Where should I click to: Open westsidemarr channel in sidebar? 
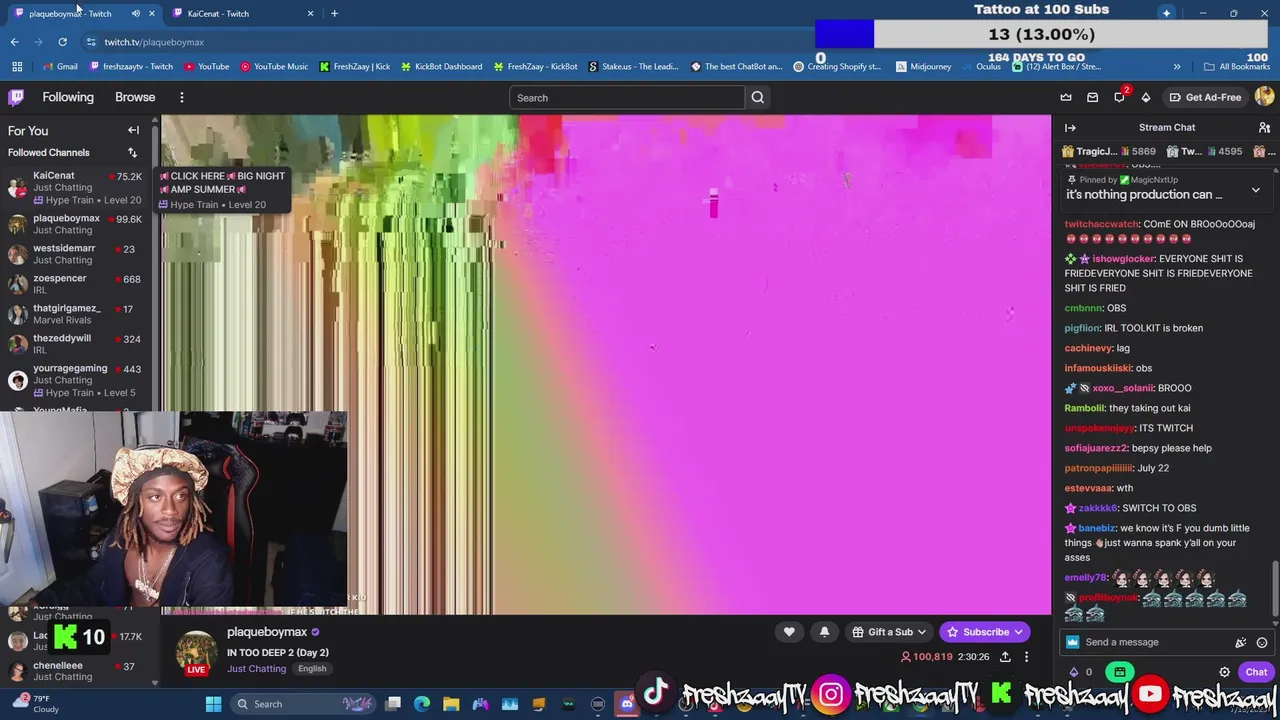tap(76, 254)
